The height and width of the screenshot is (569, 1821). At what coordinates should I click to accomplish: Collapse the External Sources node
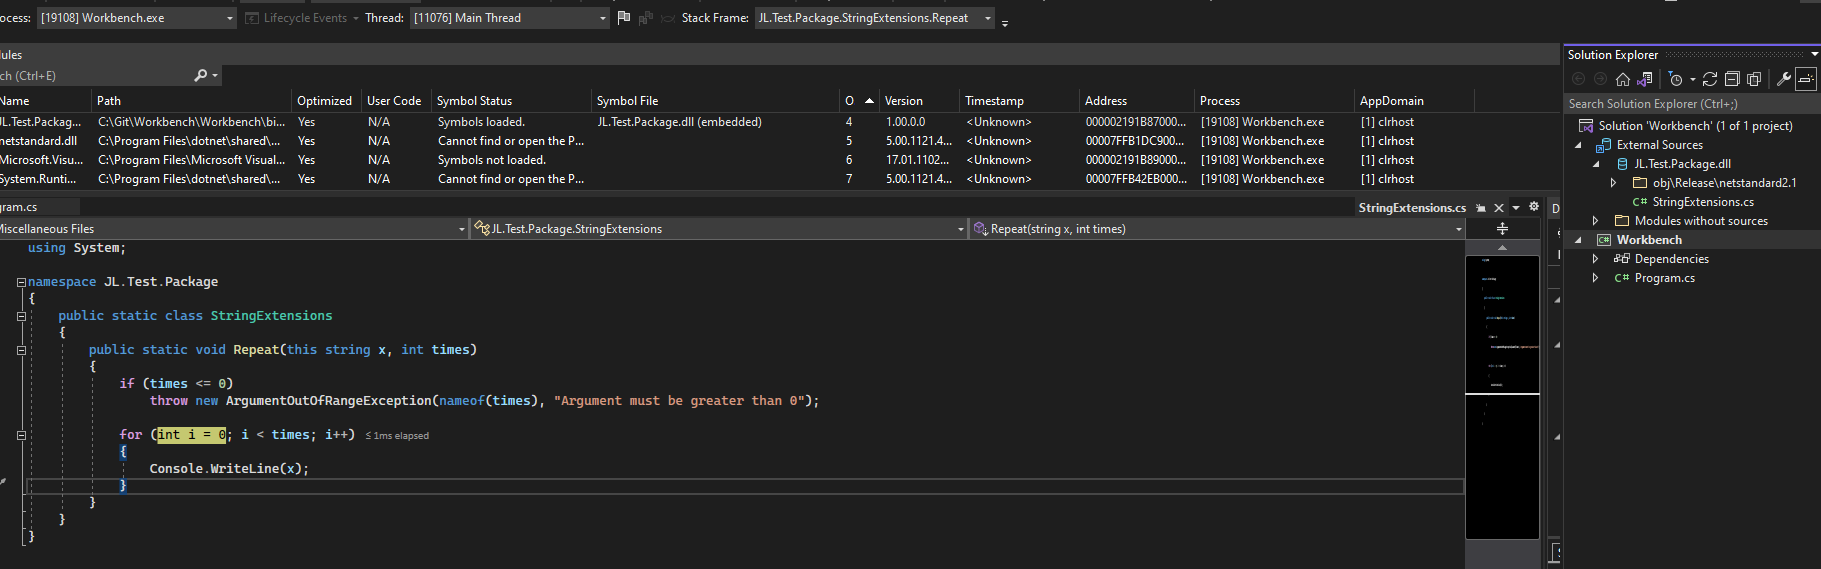point(1579,145)
